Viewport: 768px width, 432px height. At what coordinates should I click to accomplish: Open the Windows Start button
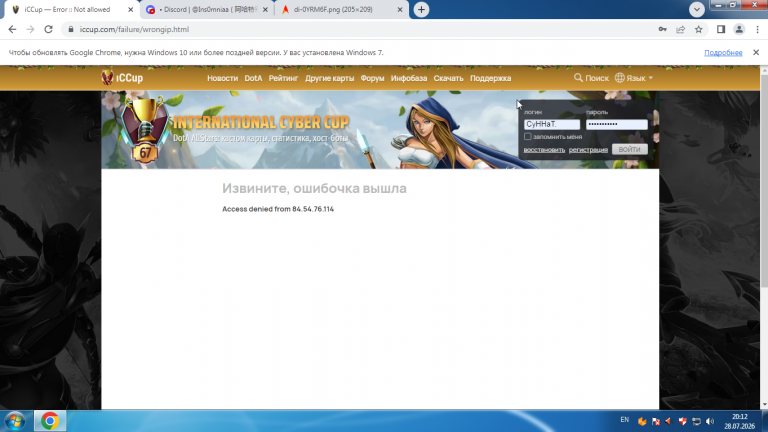pyautogui.click(x=16, y=421)
